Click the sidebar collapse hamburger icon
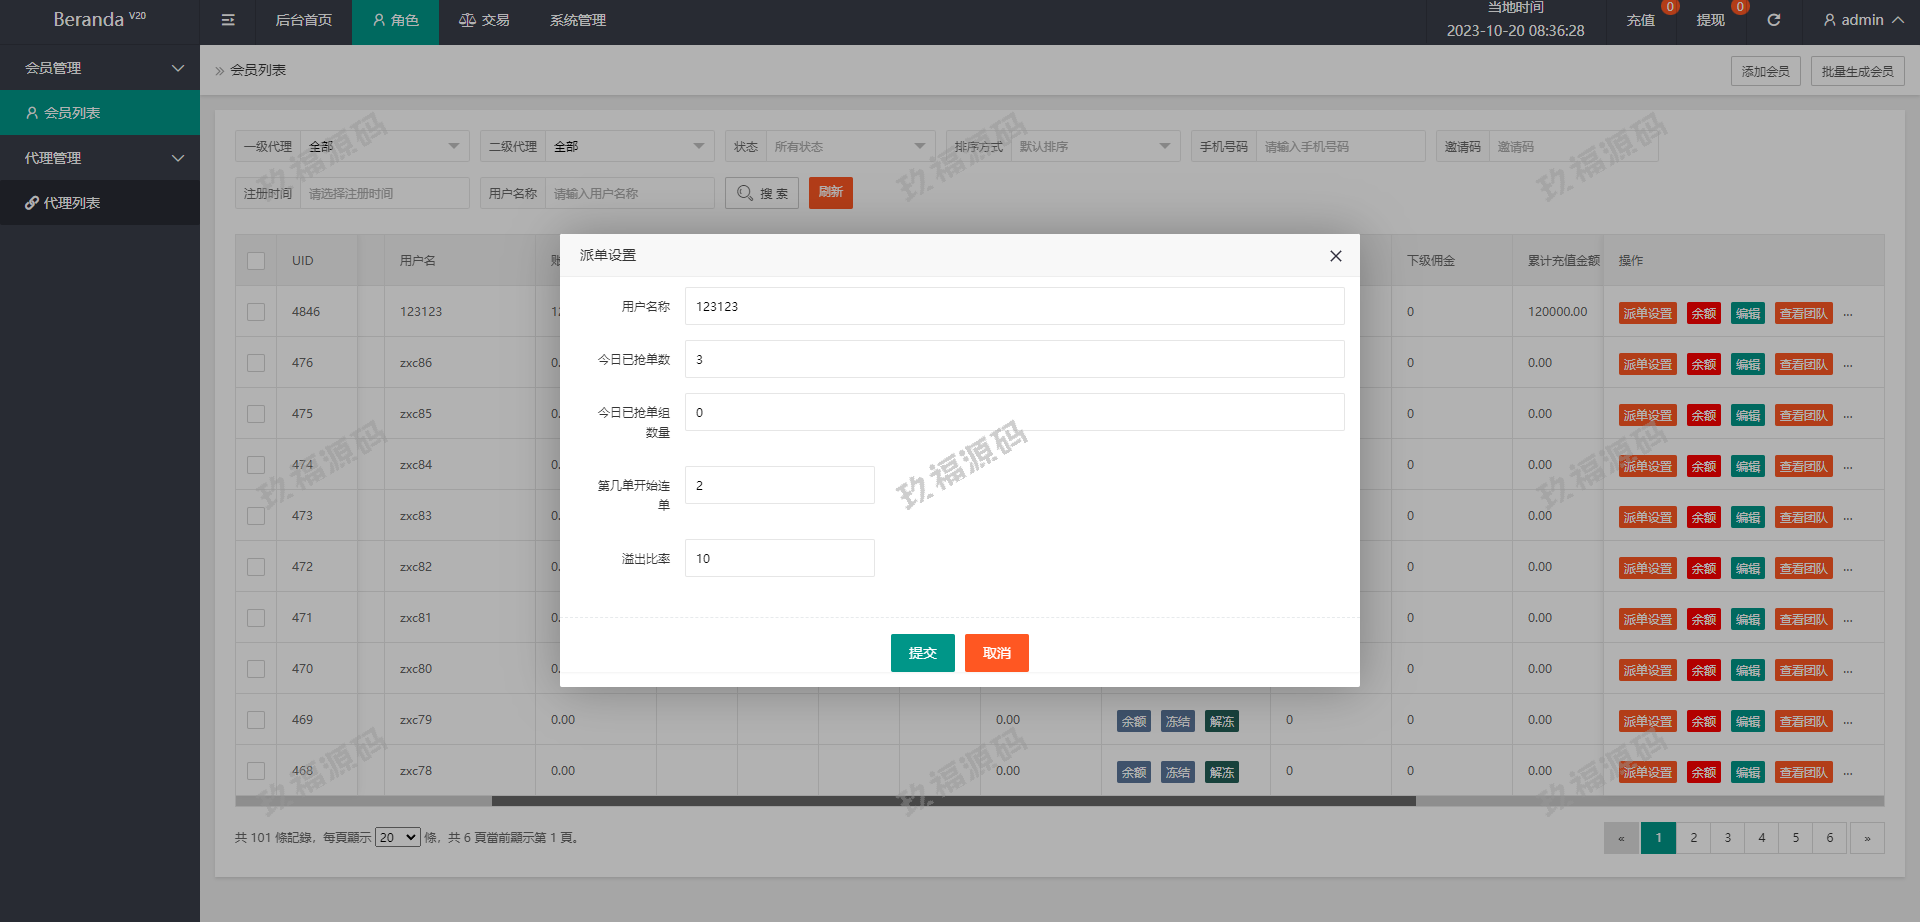This screenshot has height=922, width=1920. coord(228,20)
